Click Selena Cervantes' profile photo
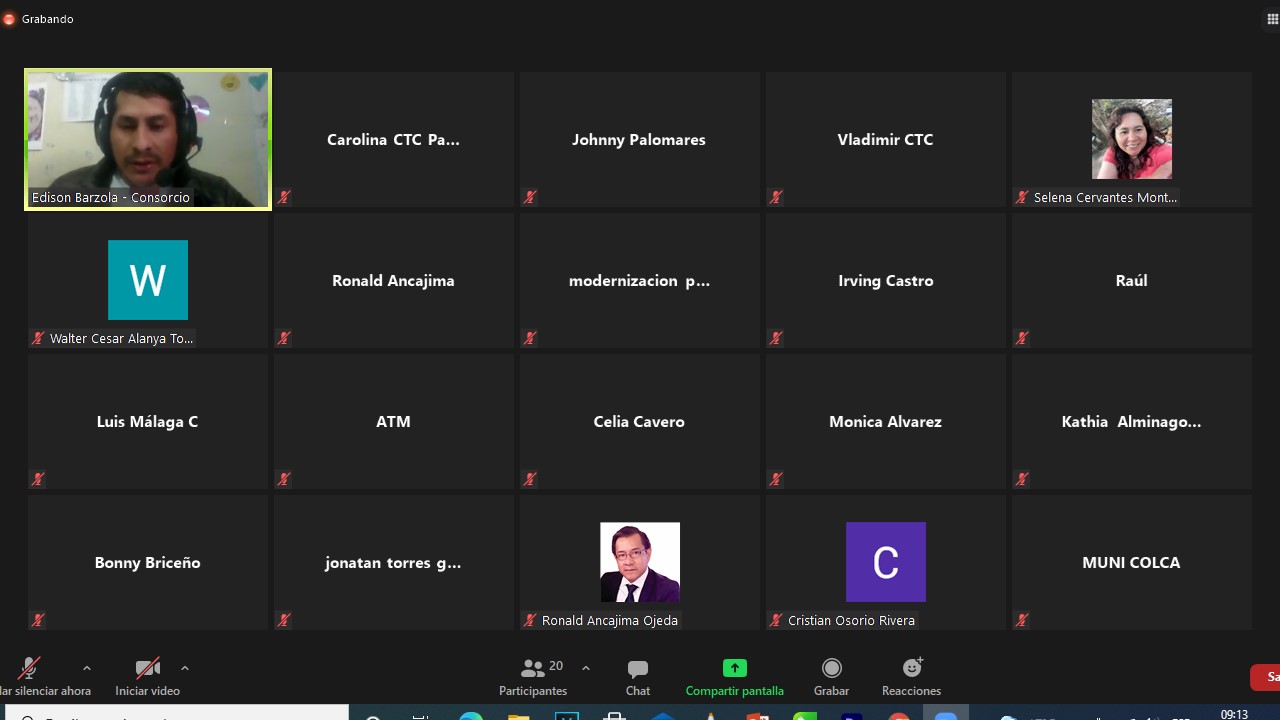 (1131, 139)
